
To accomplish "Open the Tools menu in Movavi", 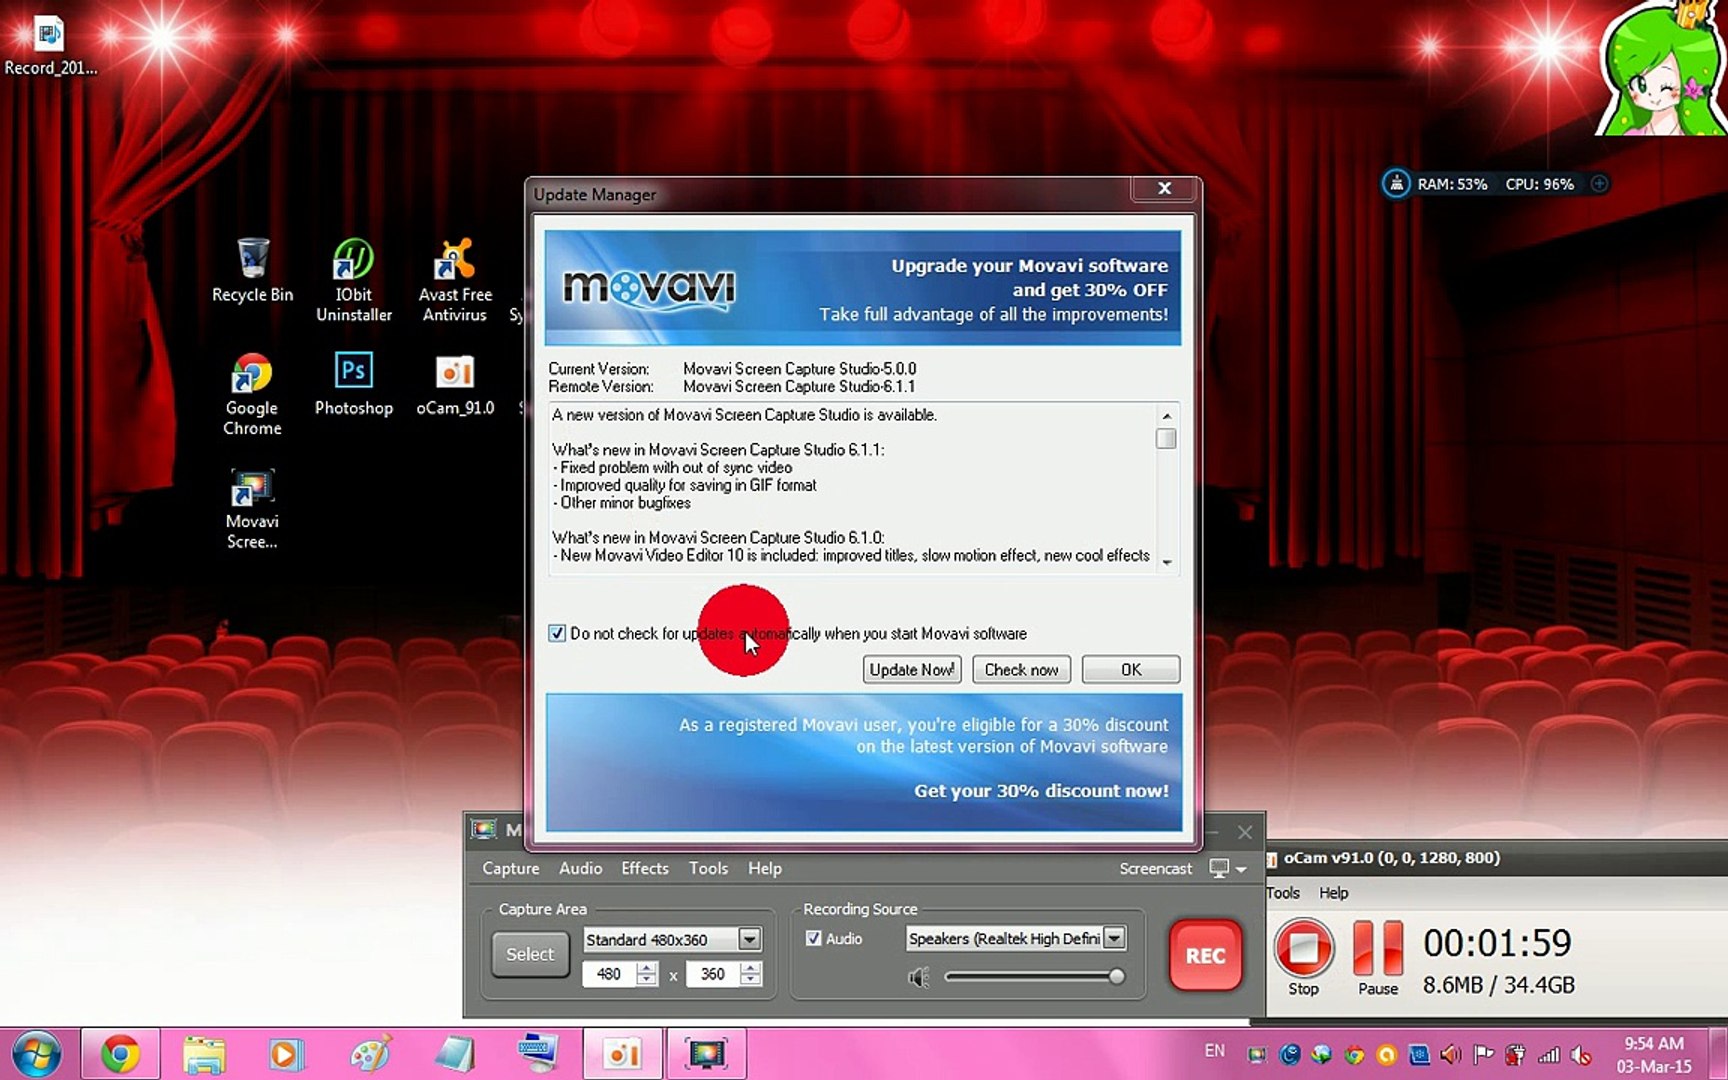I will (x=708, y=868).
